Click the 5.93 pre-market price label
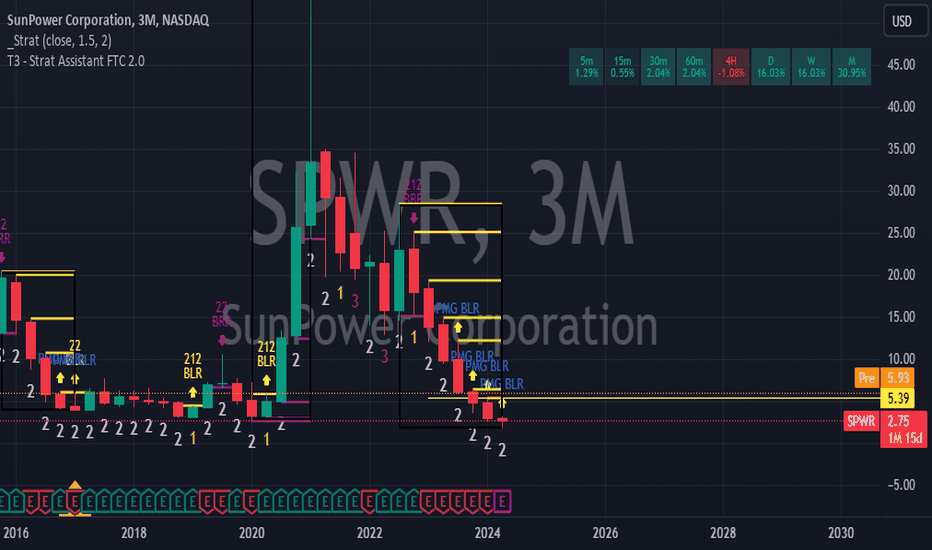932x550 pixels. pyautogui.click(x=898, y=378)
